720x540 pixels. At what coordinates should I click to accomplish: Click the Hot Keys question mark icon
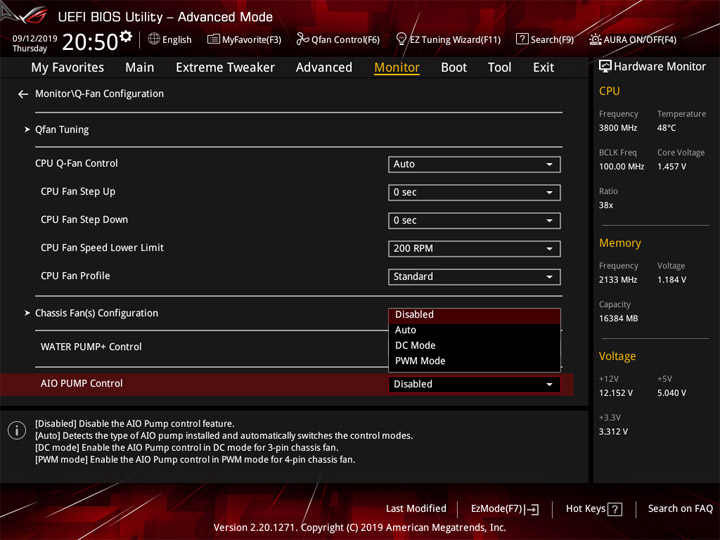pos(615,509)
